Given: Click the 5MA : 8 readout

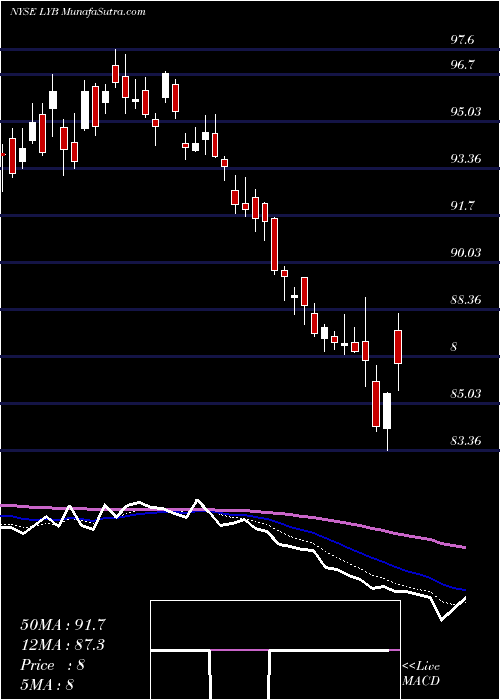Looking at the screenshot, I should pos(47,685).
